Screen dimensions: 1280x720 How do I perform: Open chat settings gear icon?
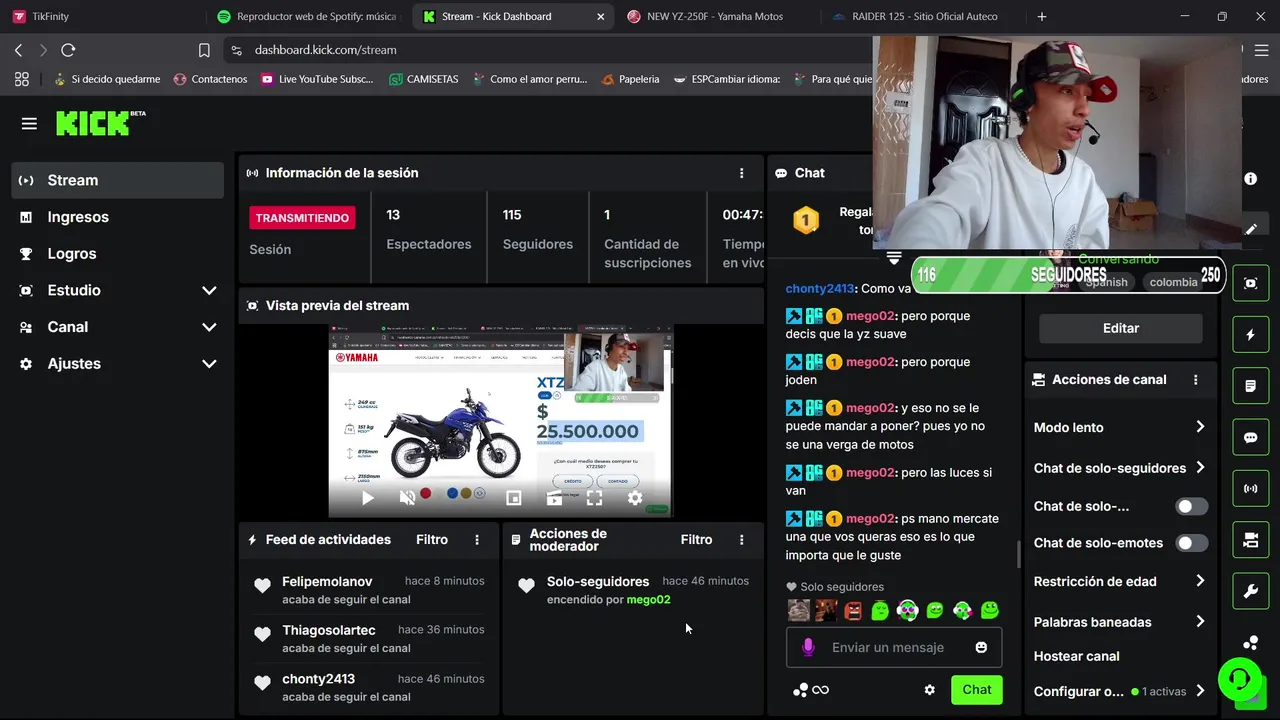coord(929,690)
